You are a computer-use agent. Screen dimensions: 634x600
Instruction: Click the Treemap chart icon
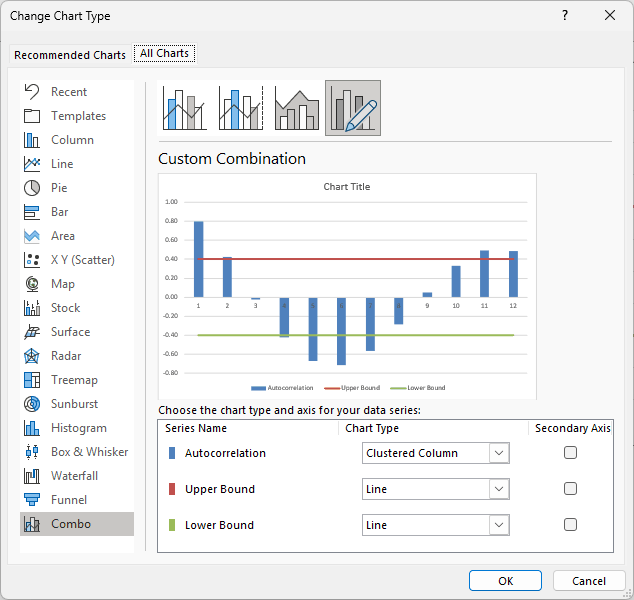32,380
